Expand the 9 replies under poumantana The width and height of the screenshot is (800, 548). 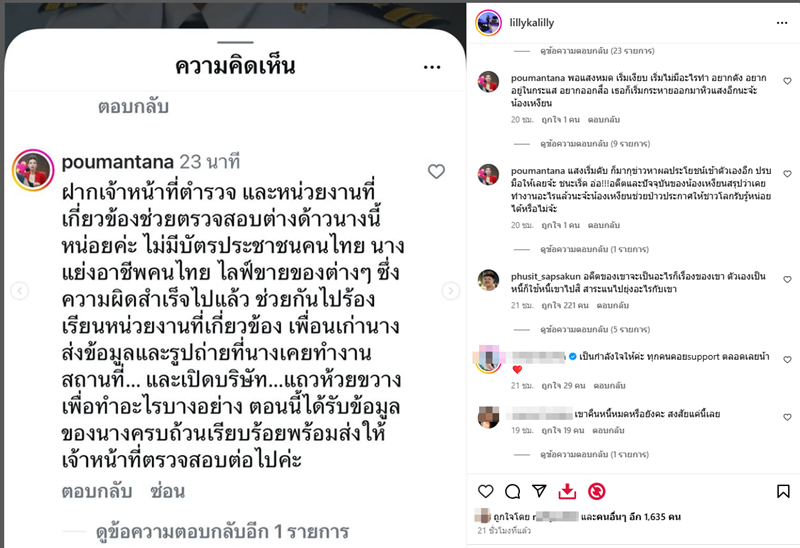click(x=595, y=144)
